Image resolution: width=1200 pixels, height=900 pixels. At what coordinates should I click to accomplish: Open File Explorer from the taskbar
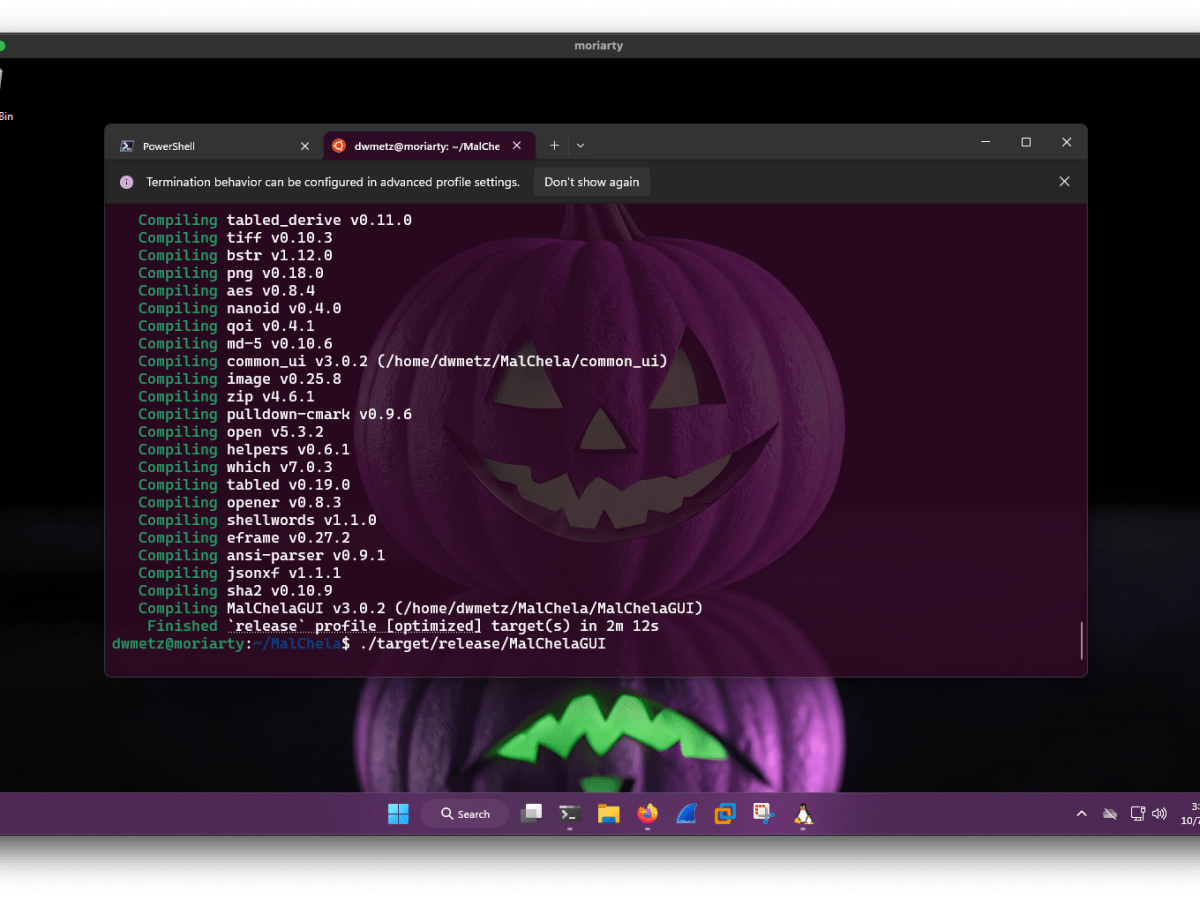[x=609, y=813]
